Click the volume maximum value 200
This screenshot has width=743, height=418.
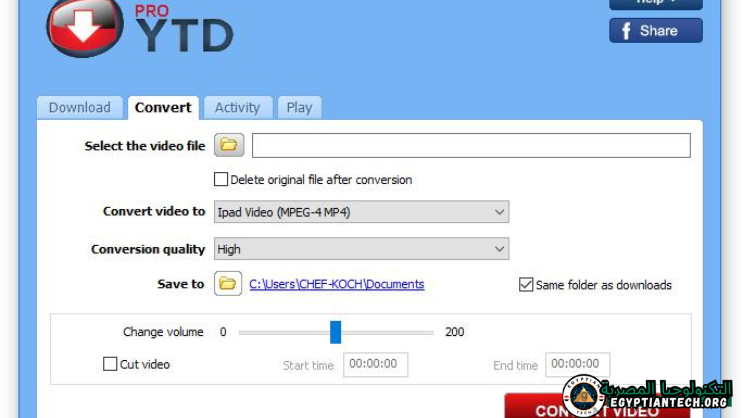(454, 332)
